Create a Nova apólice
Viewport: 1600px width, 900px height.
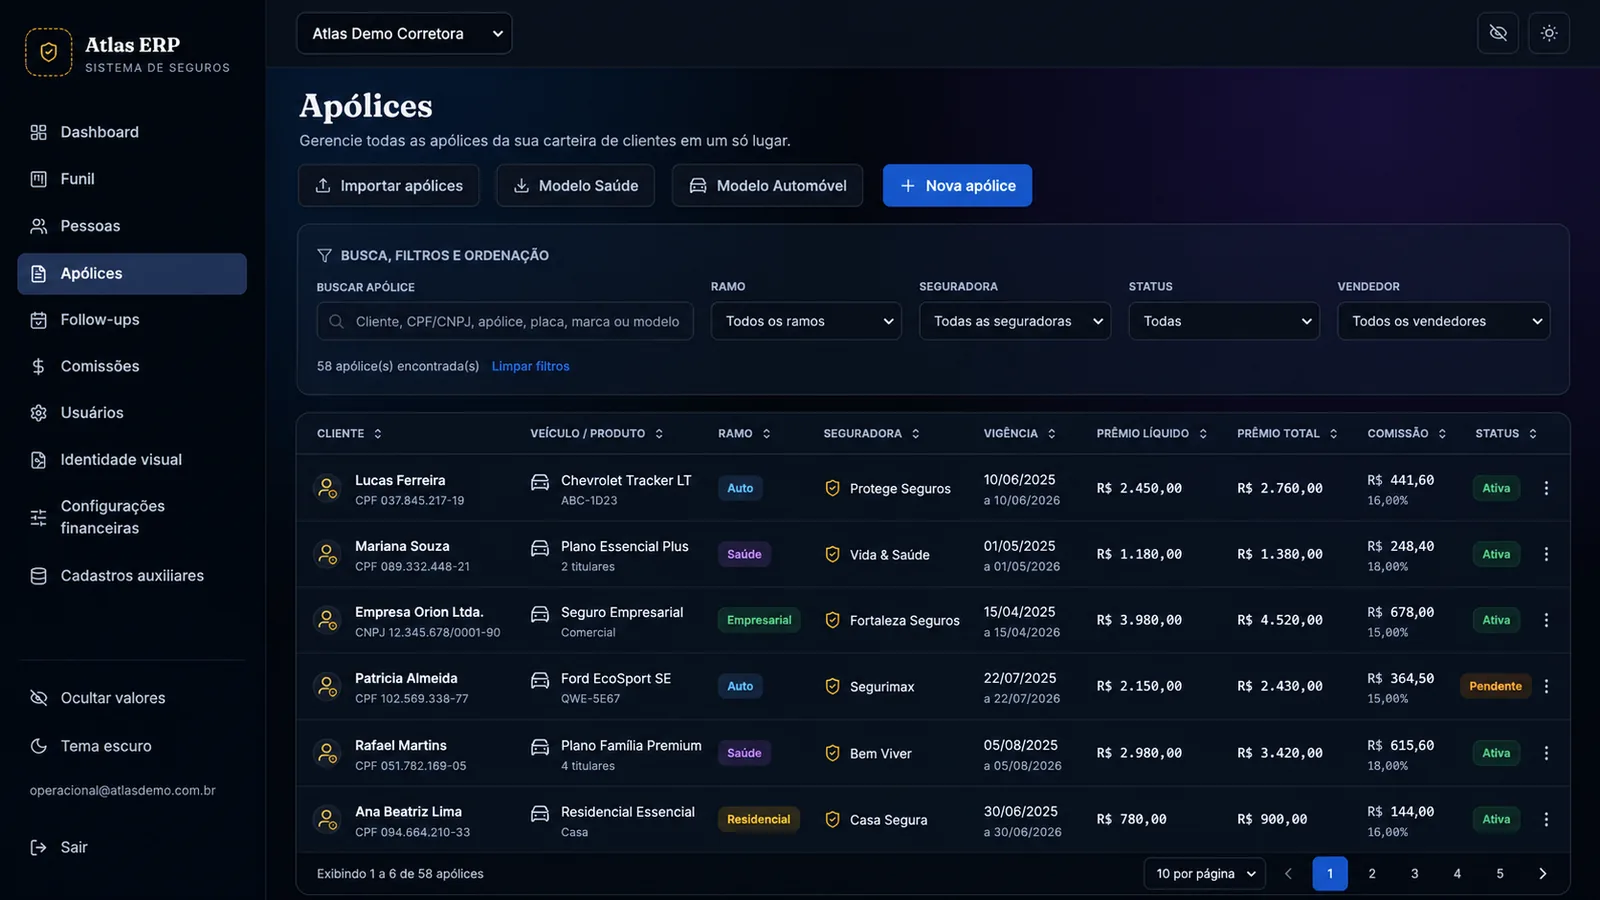pos(957,185)
